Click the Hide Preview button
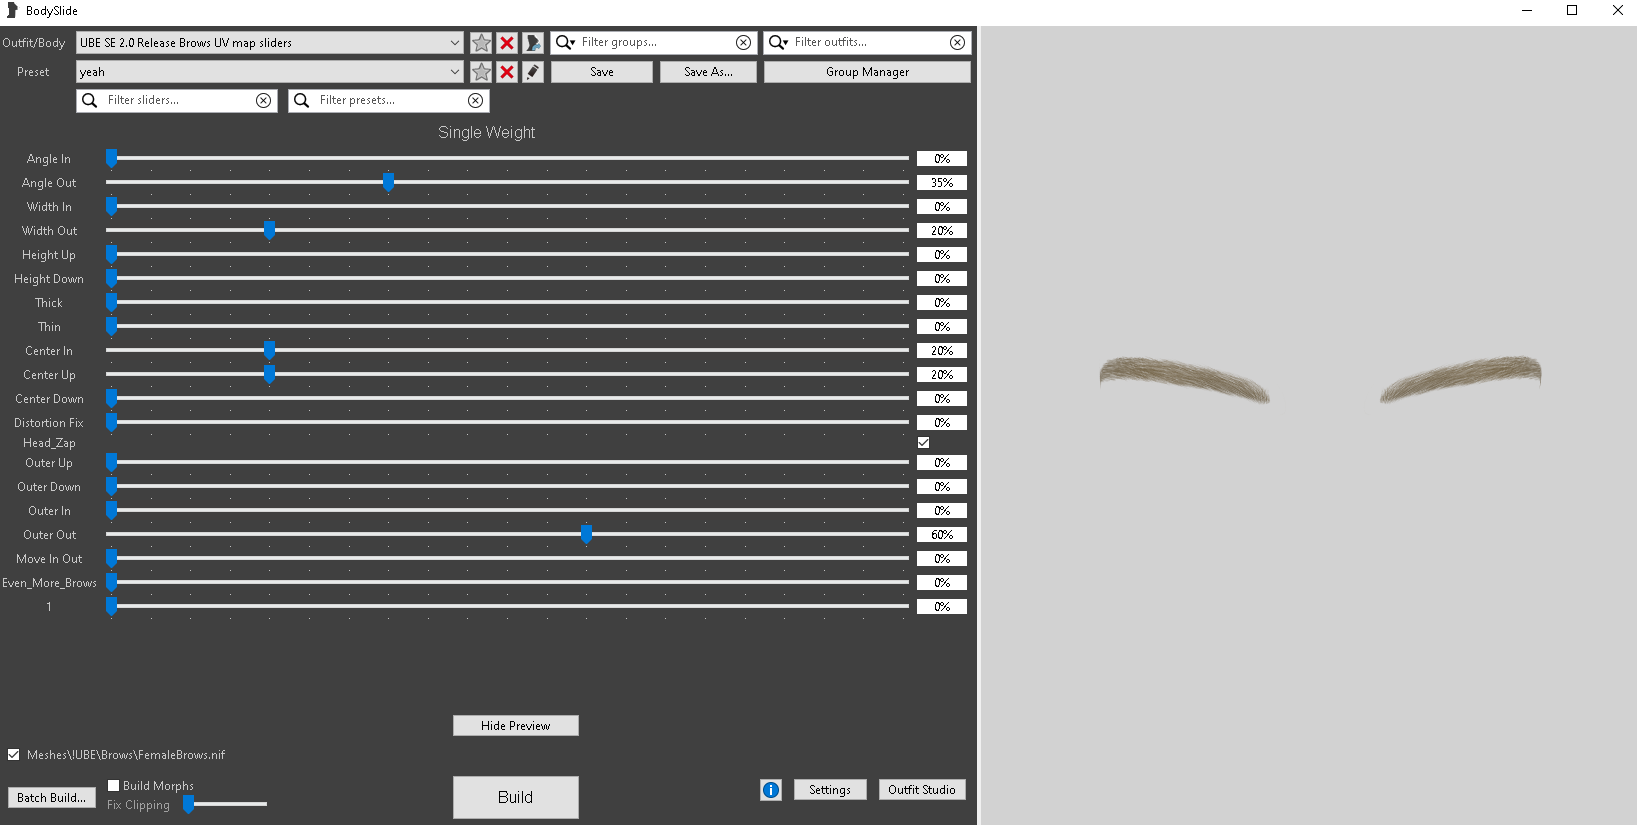This screenshot has width=1637, height=825. (x=516, y=726)
